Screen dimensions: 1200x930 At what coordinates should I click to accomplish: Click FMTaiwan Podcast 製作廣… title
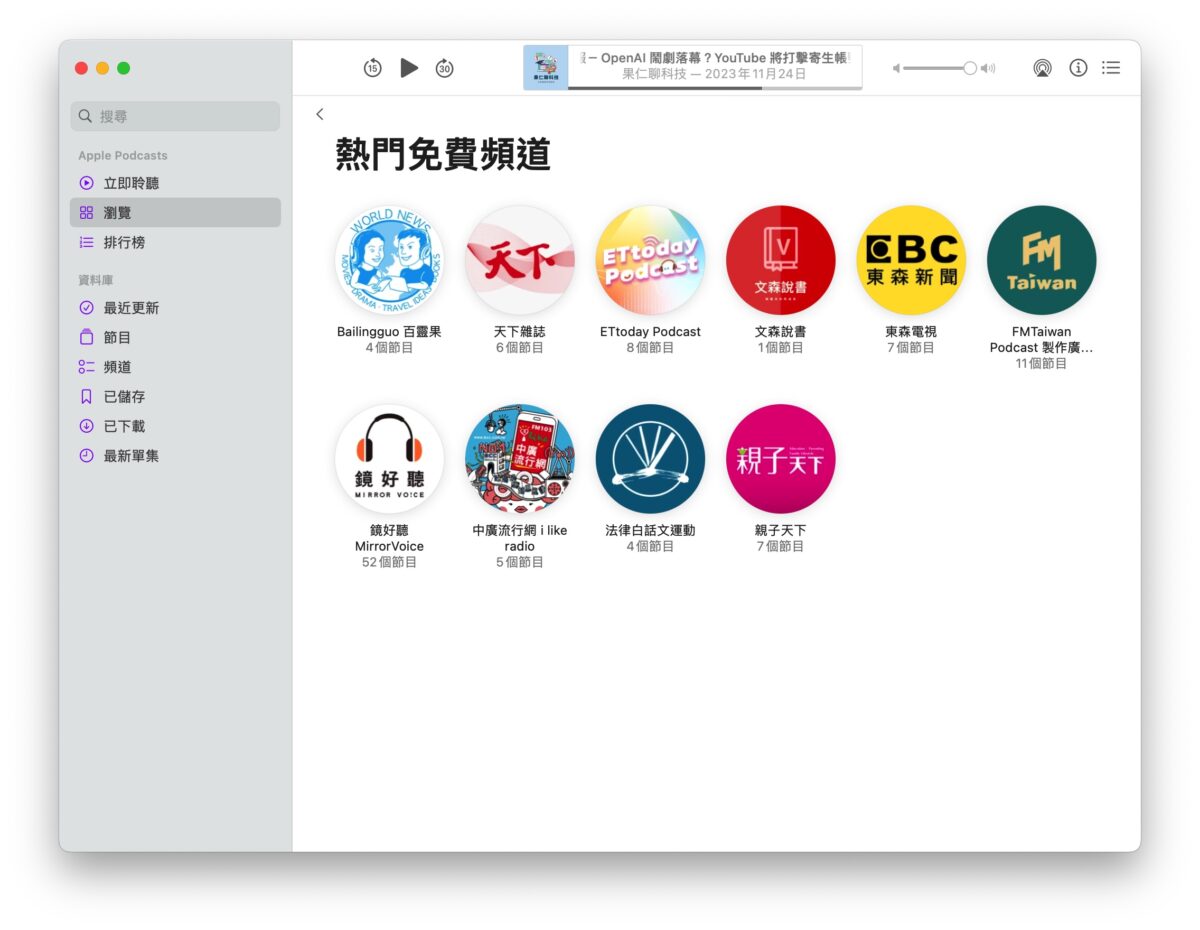[1041, 340]
